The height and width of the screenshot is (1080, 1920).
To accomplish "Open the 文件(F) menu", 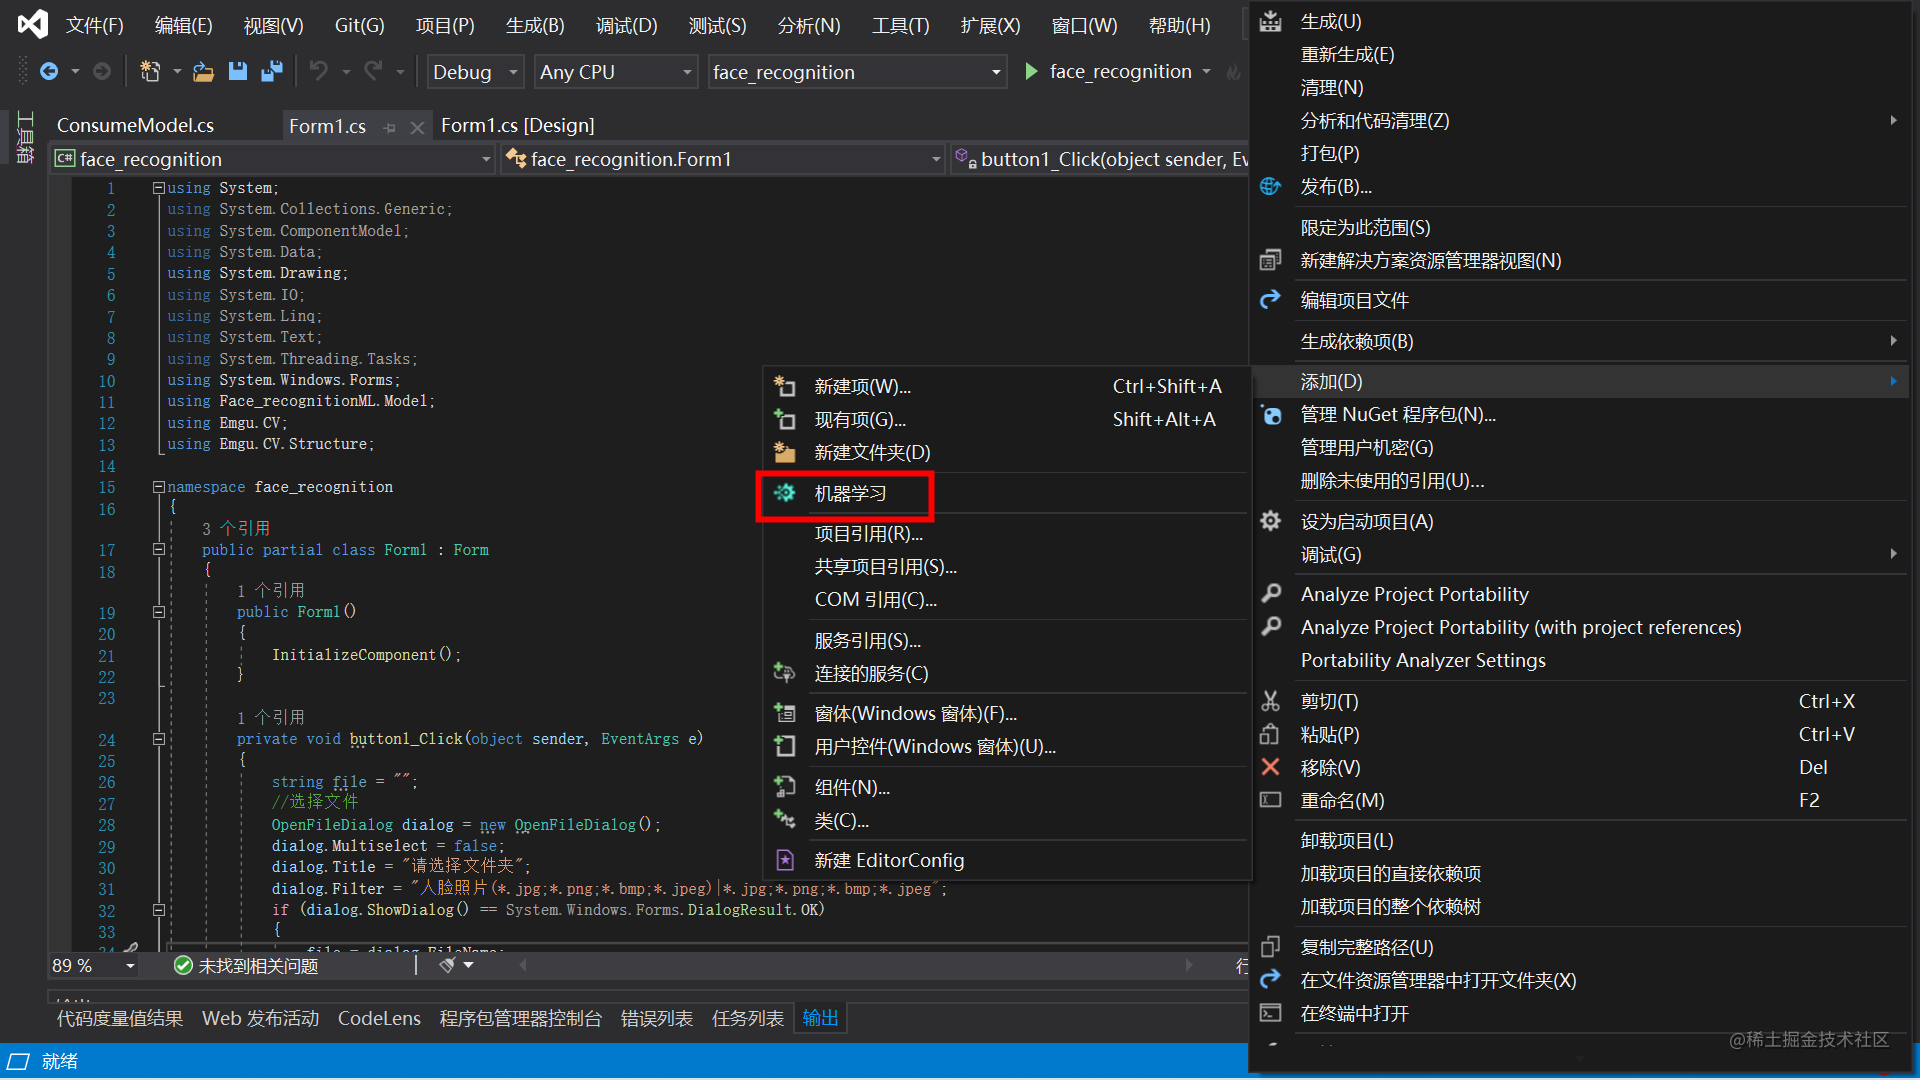I will click(95, 25).
